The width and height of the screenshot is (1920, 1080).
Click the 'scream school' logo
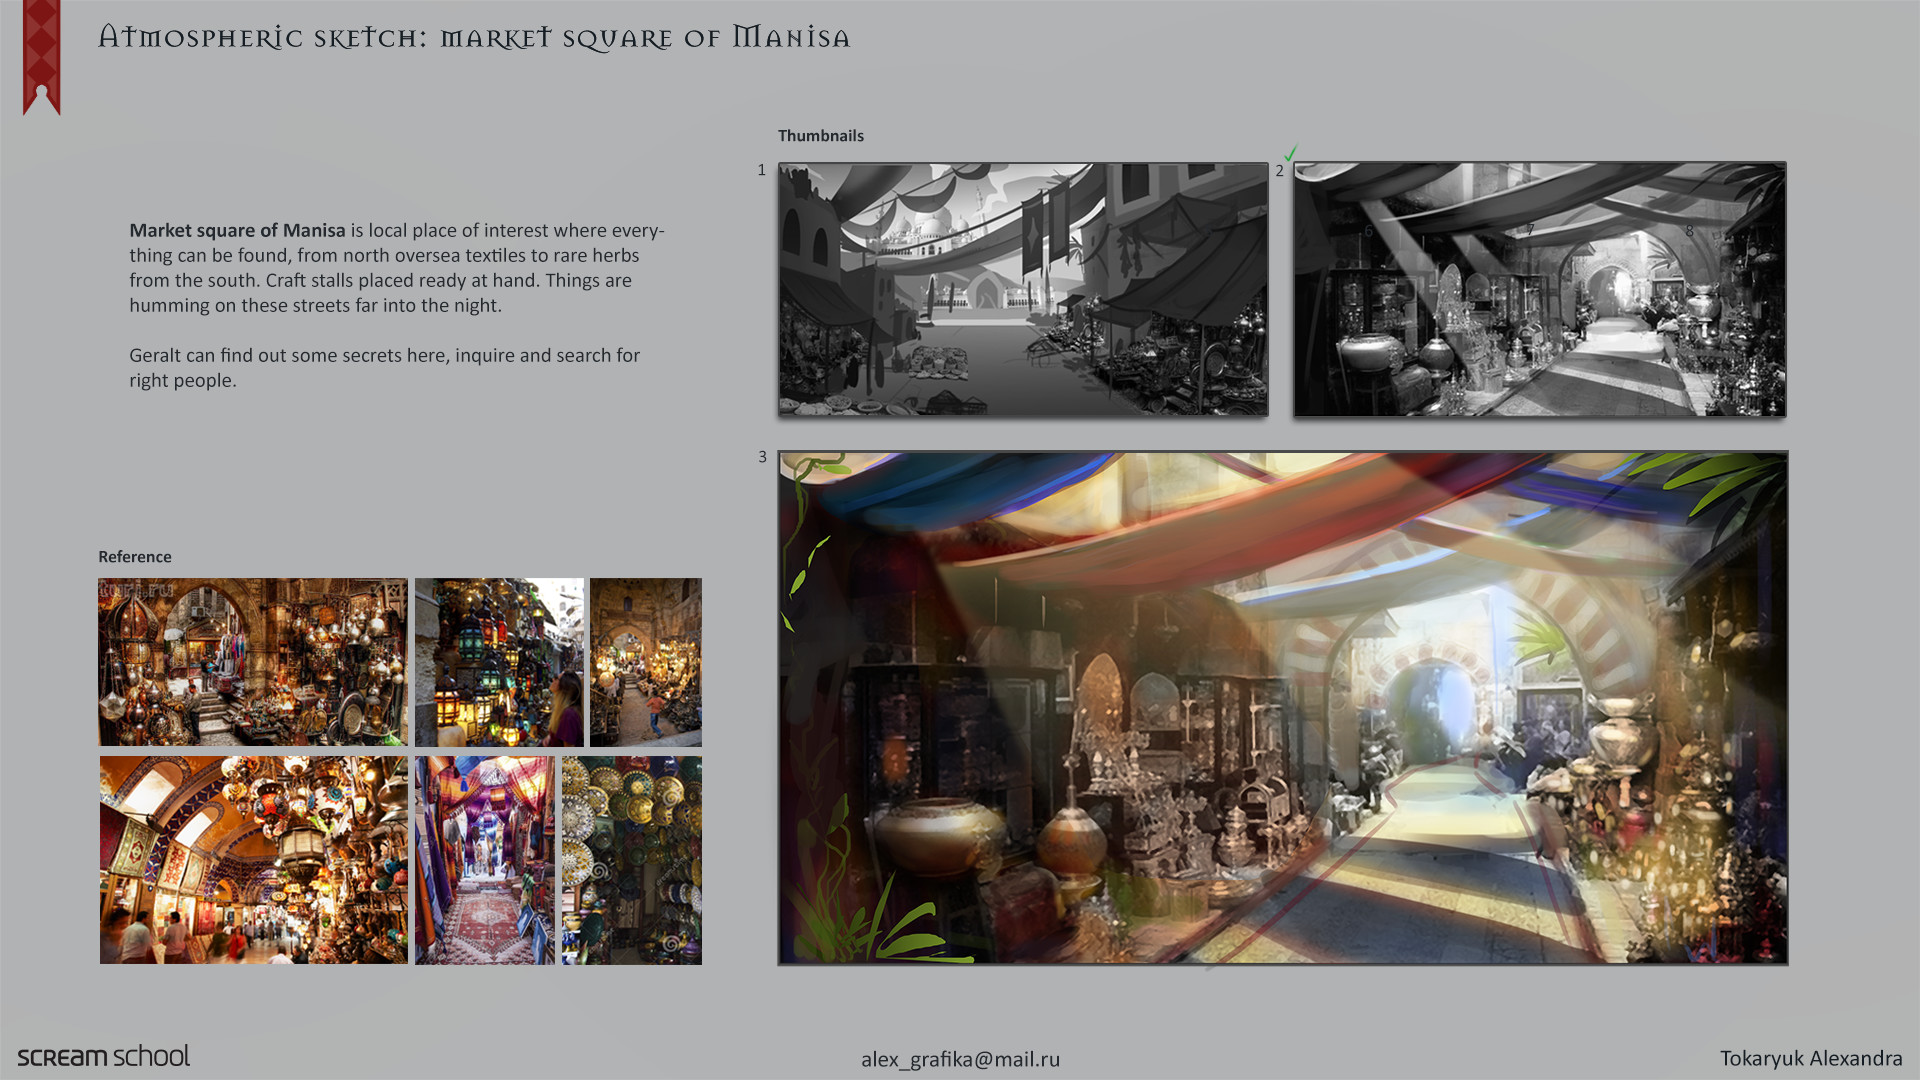[x=104, y=1056]
